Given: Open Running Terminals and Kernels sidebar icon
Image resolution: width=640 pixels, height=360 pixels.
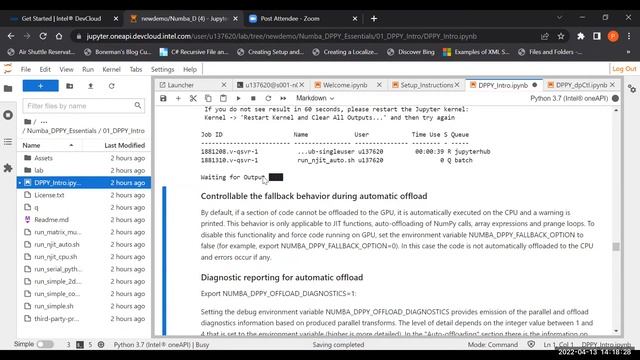Looking at the screenshot, I should click(x=8, y=115).
